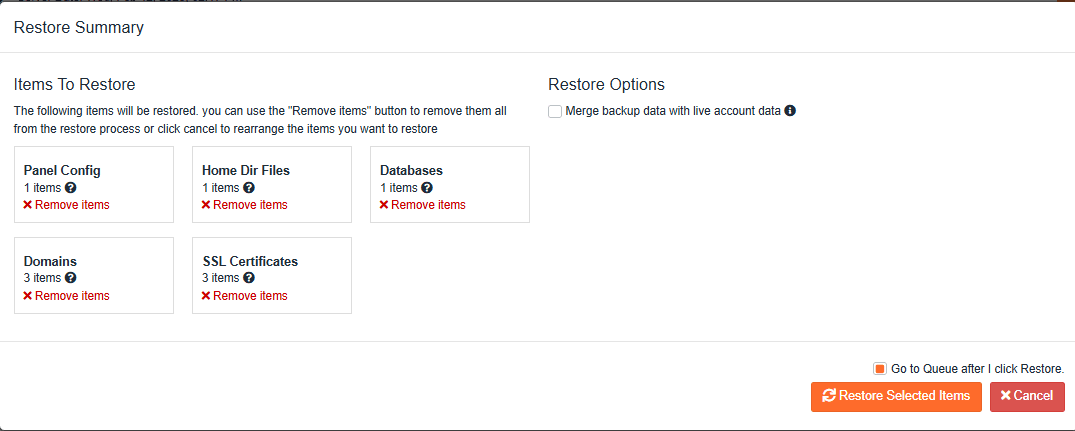Click the help icon beside SSL Certificates items

pos(249,278)
